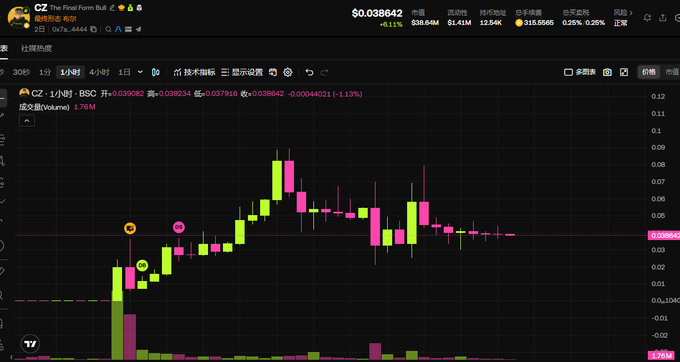680x362 pixels.
Task: Switch to the 社媒热度 tab
Action: pos(36,49)
